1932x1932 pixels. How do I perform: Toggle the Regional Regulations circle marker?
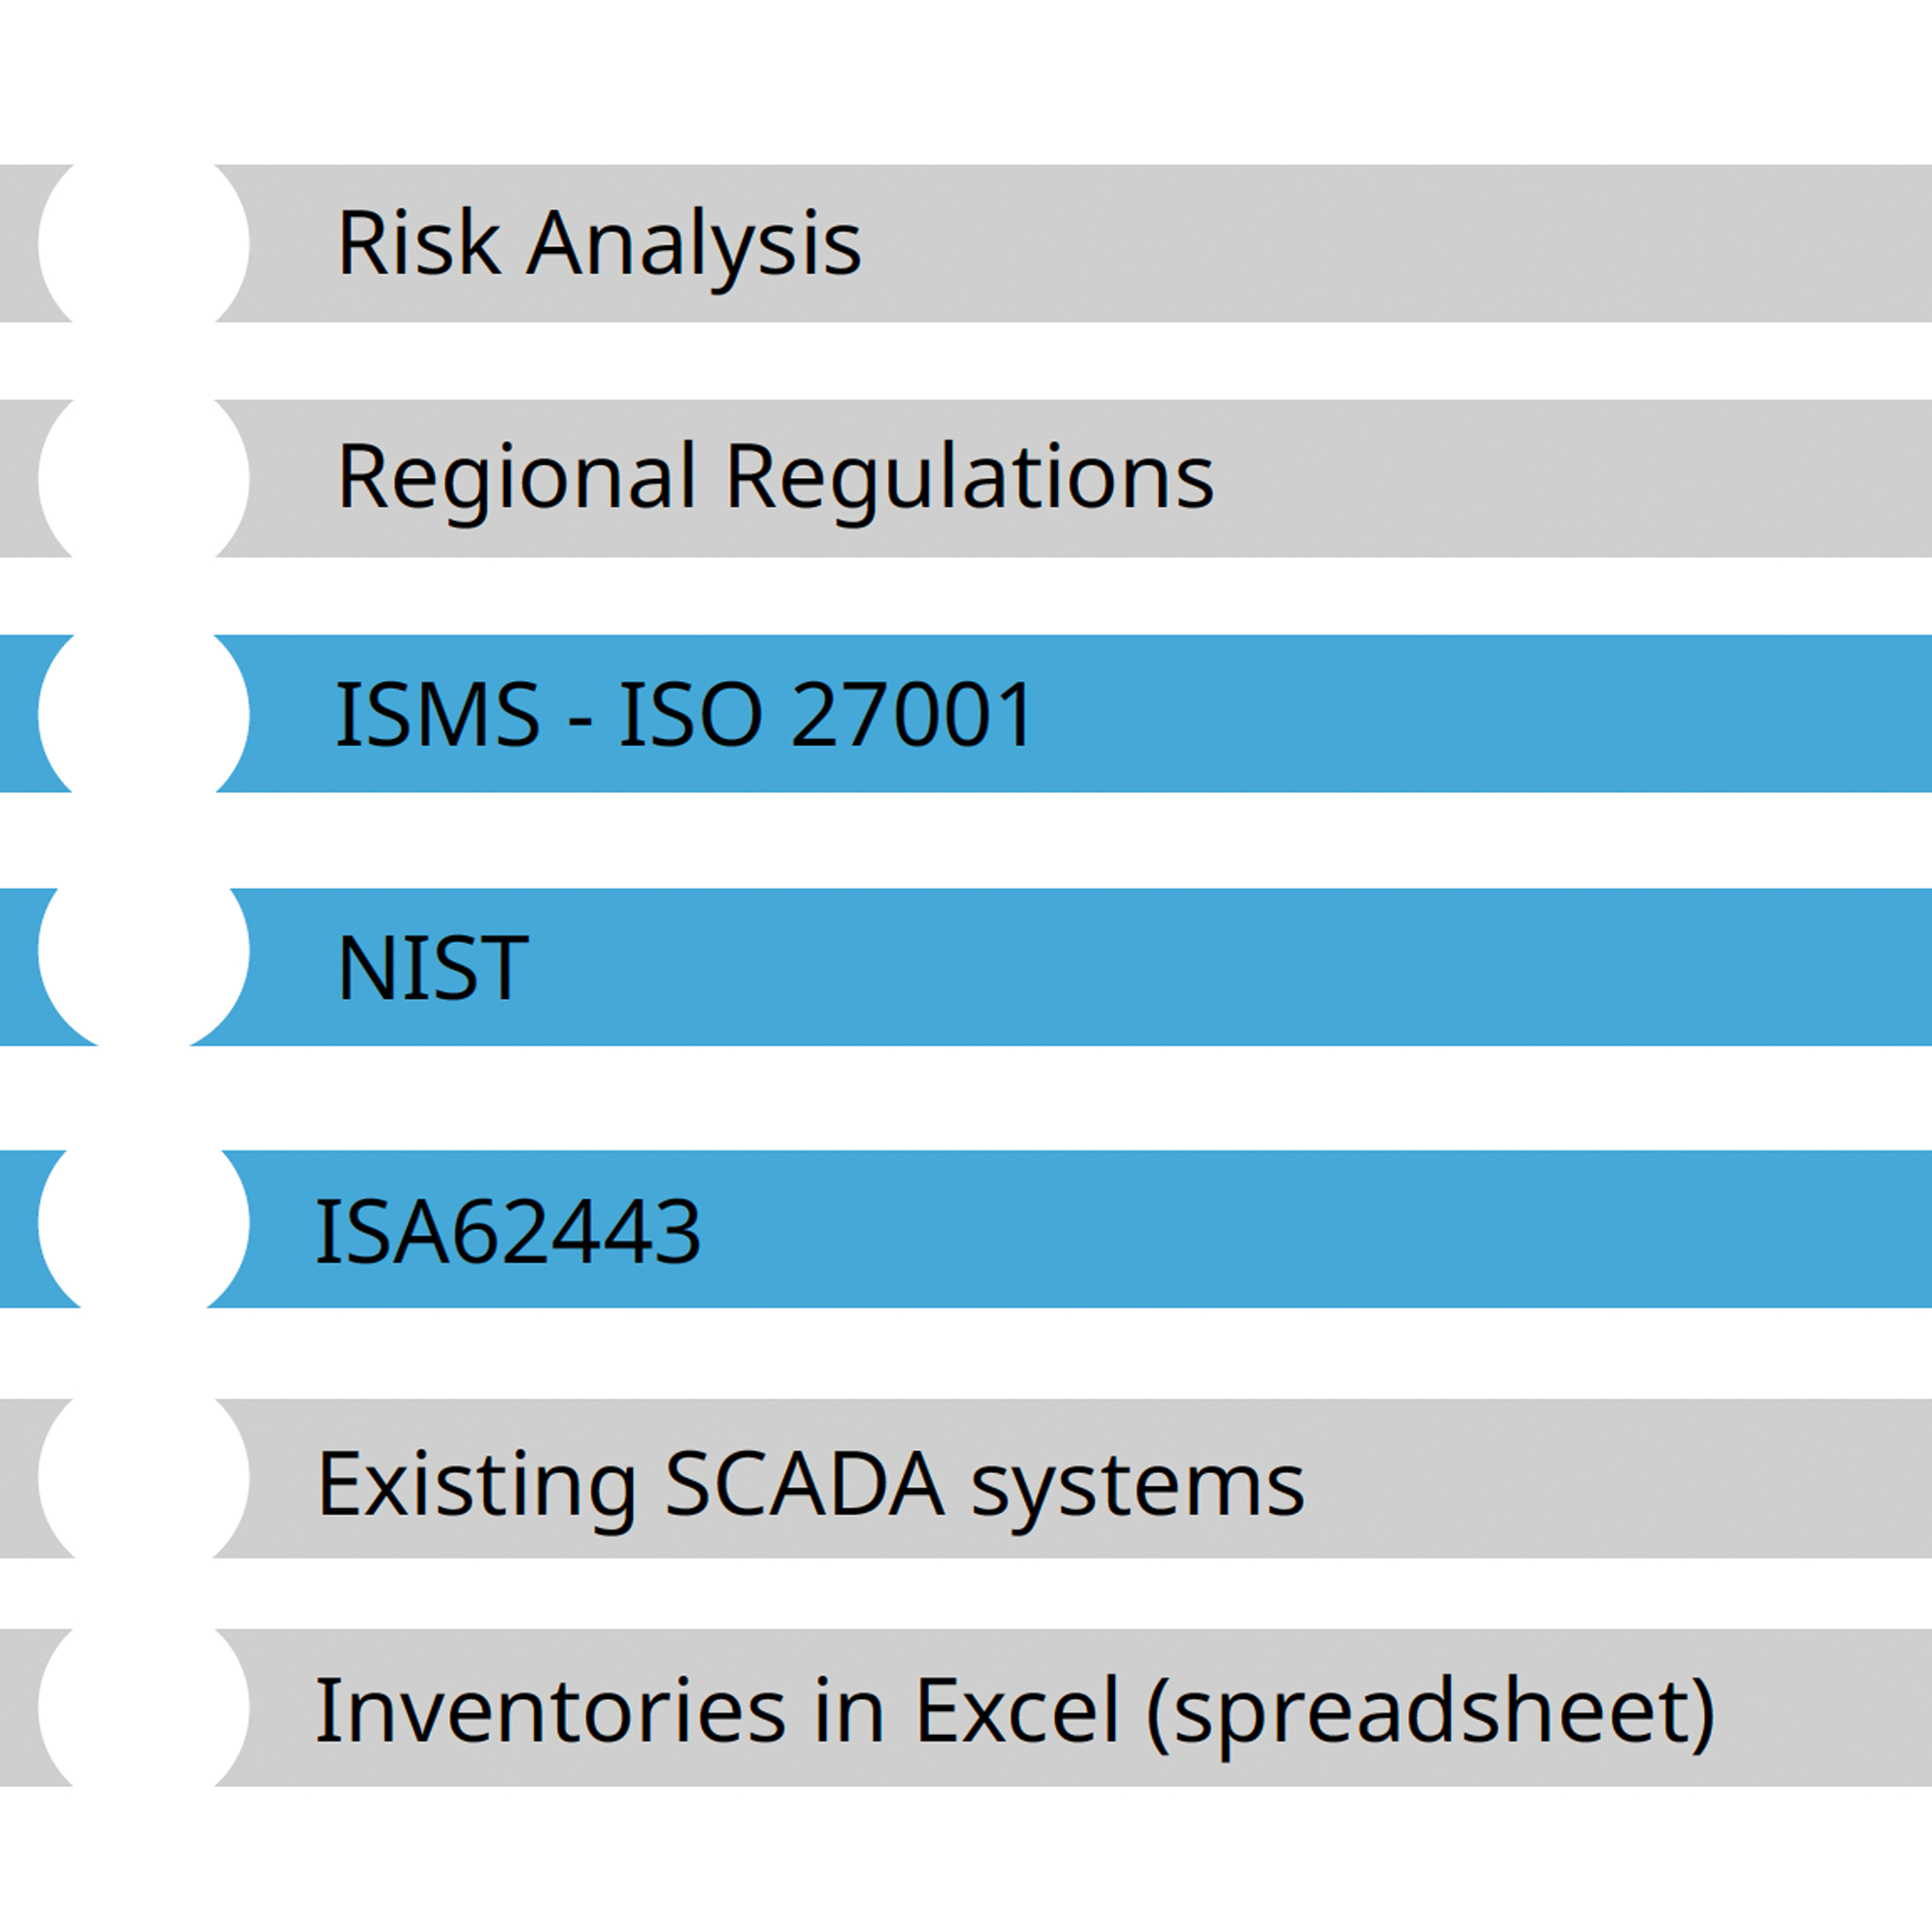(x=143, y=478)
